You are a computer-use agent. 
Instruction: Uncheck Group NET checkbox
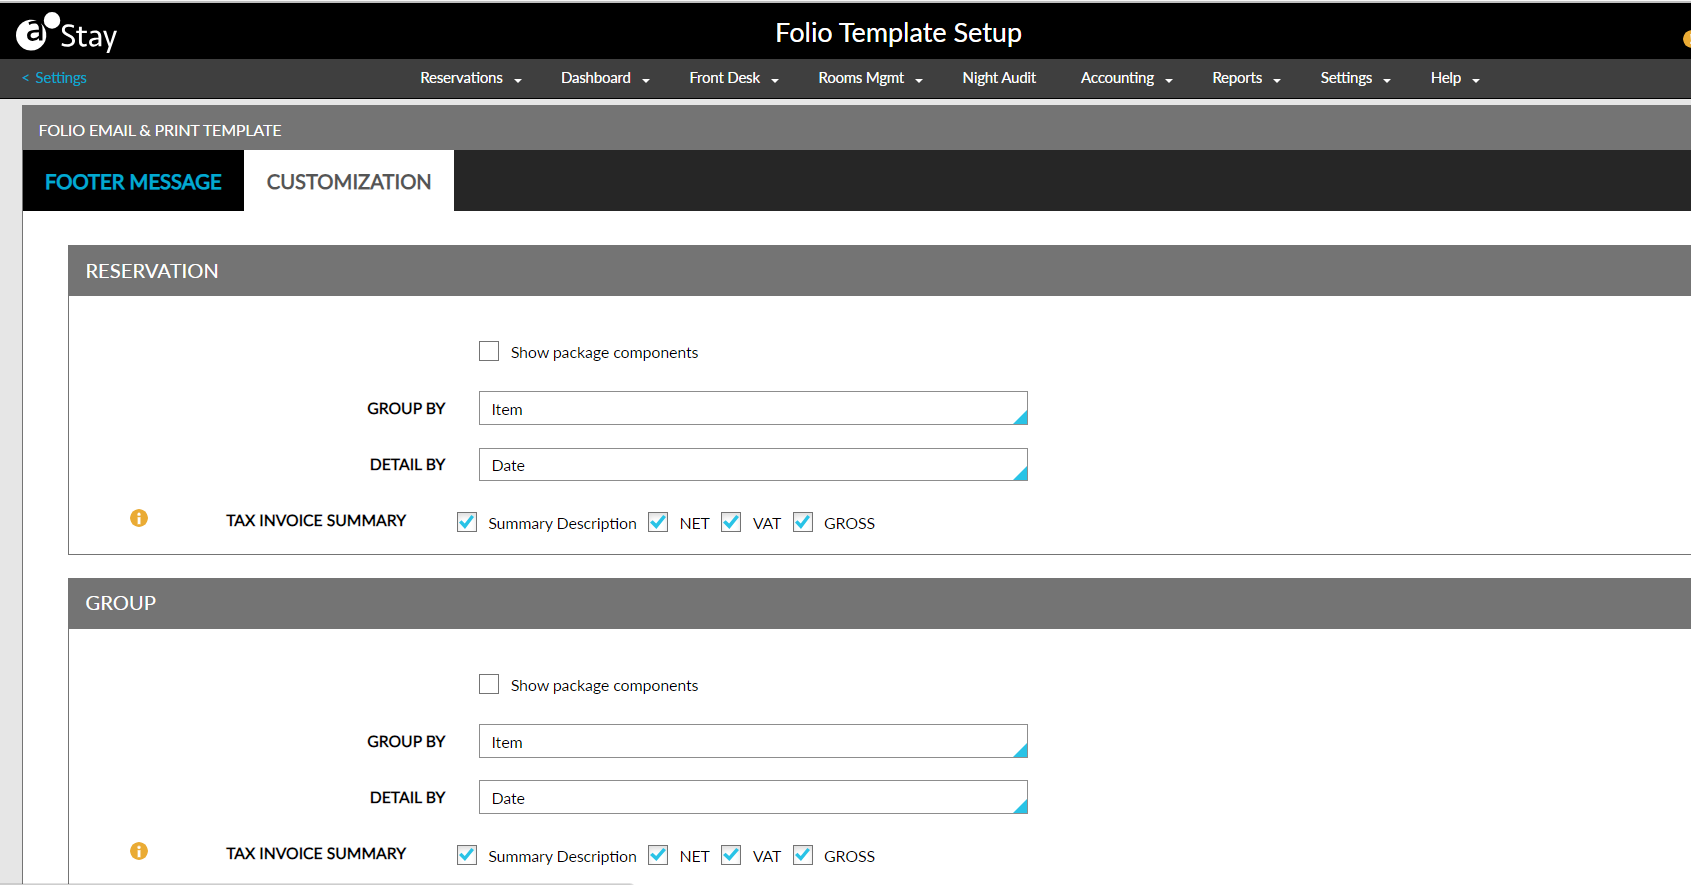pos(658,855)
